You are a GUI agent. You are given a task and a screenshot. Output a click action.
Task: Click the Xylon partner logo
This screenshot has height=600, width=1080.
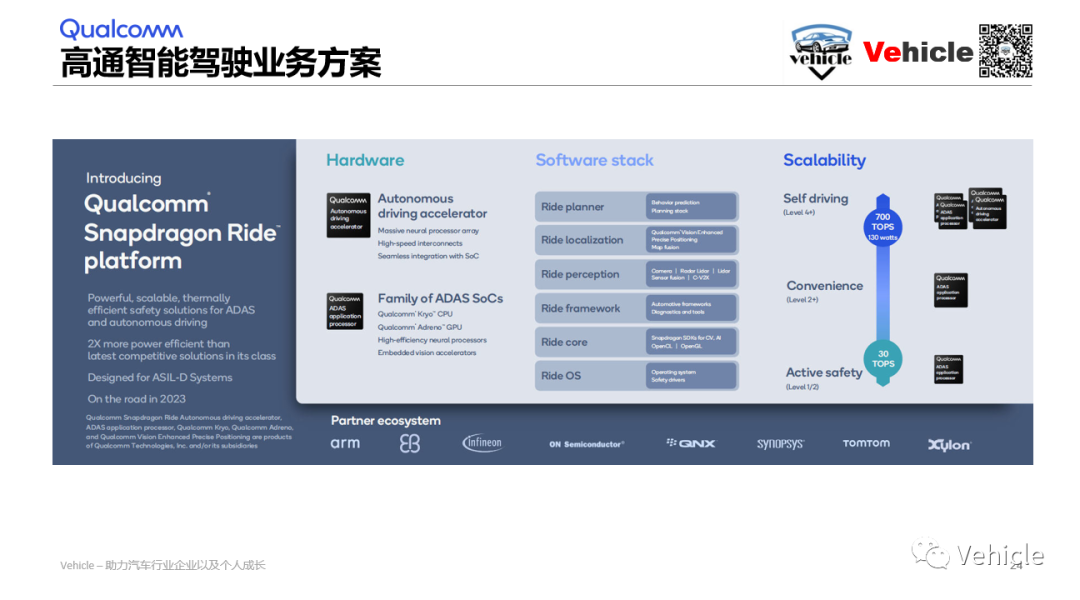pos(949,445)
